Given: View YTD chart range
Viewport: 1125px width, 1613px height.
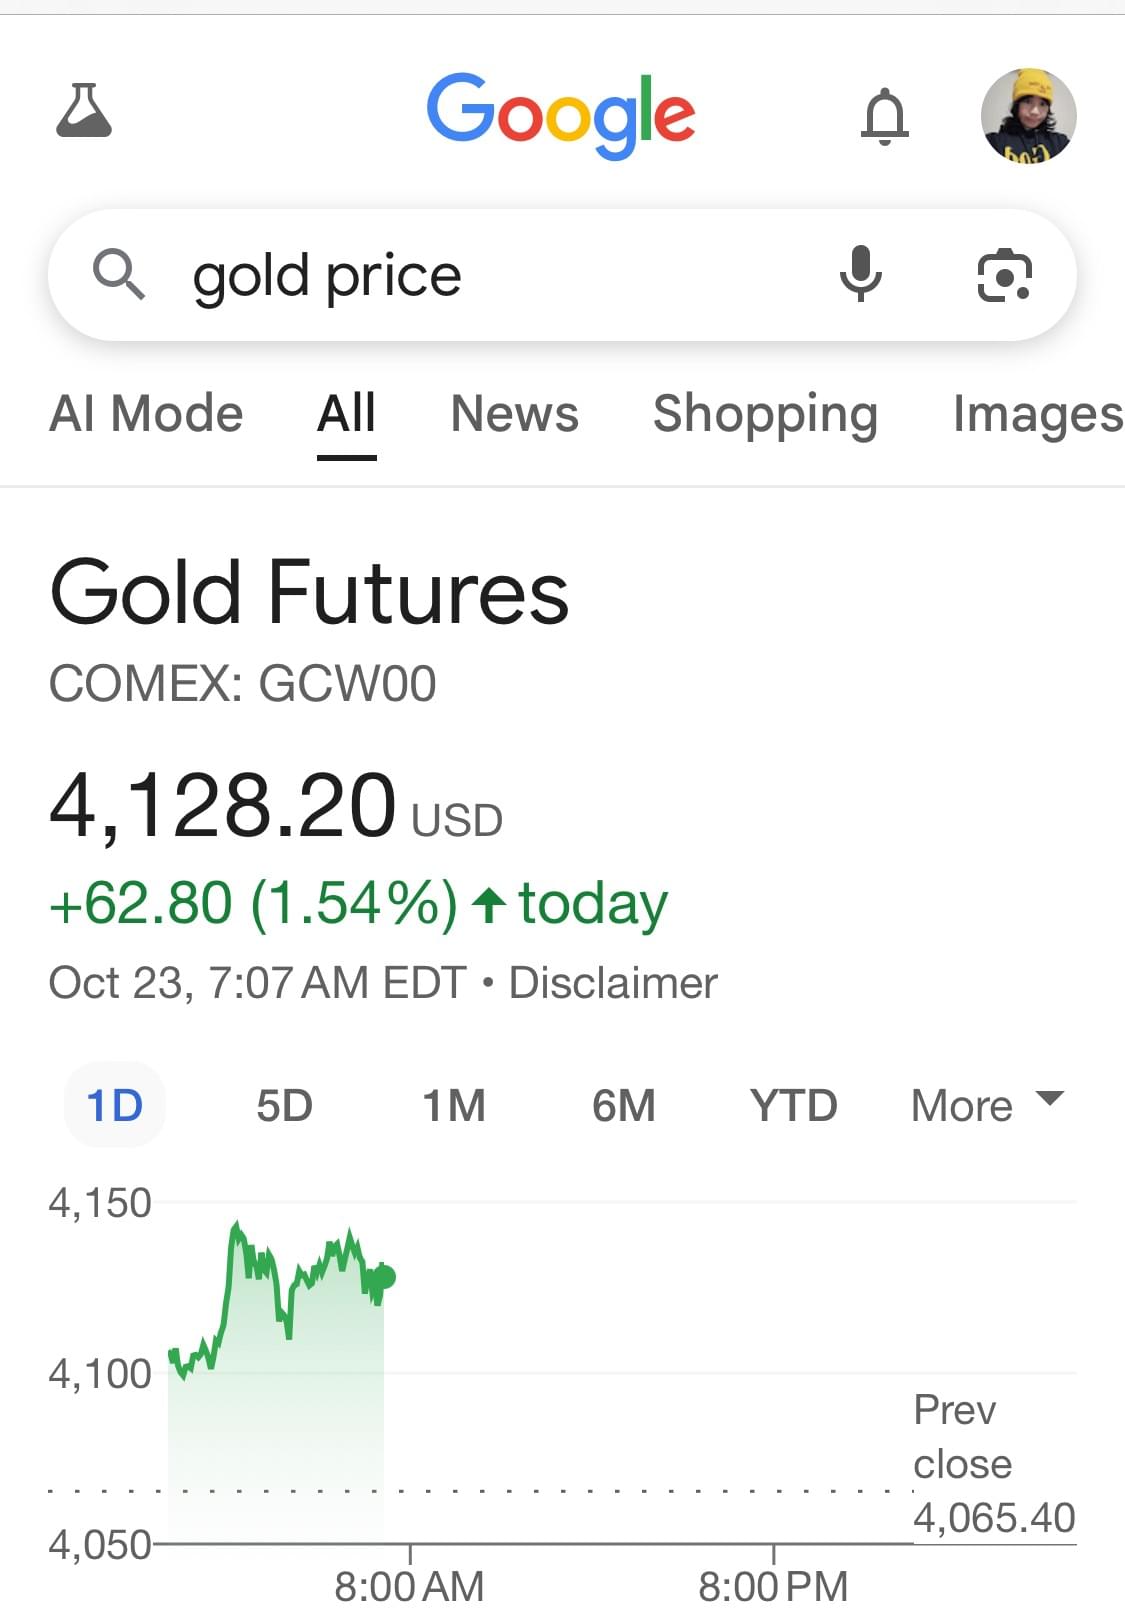Looking at the screenshot, I should coord(794,1106).
